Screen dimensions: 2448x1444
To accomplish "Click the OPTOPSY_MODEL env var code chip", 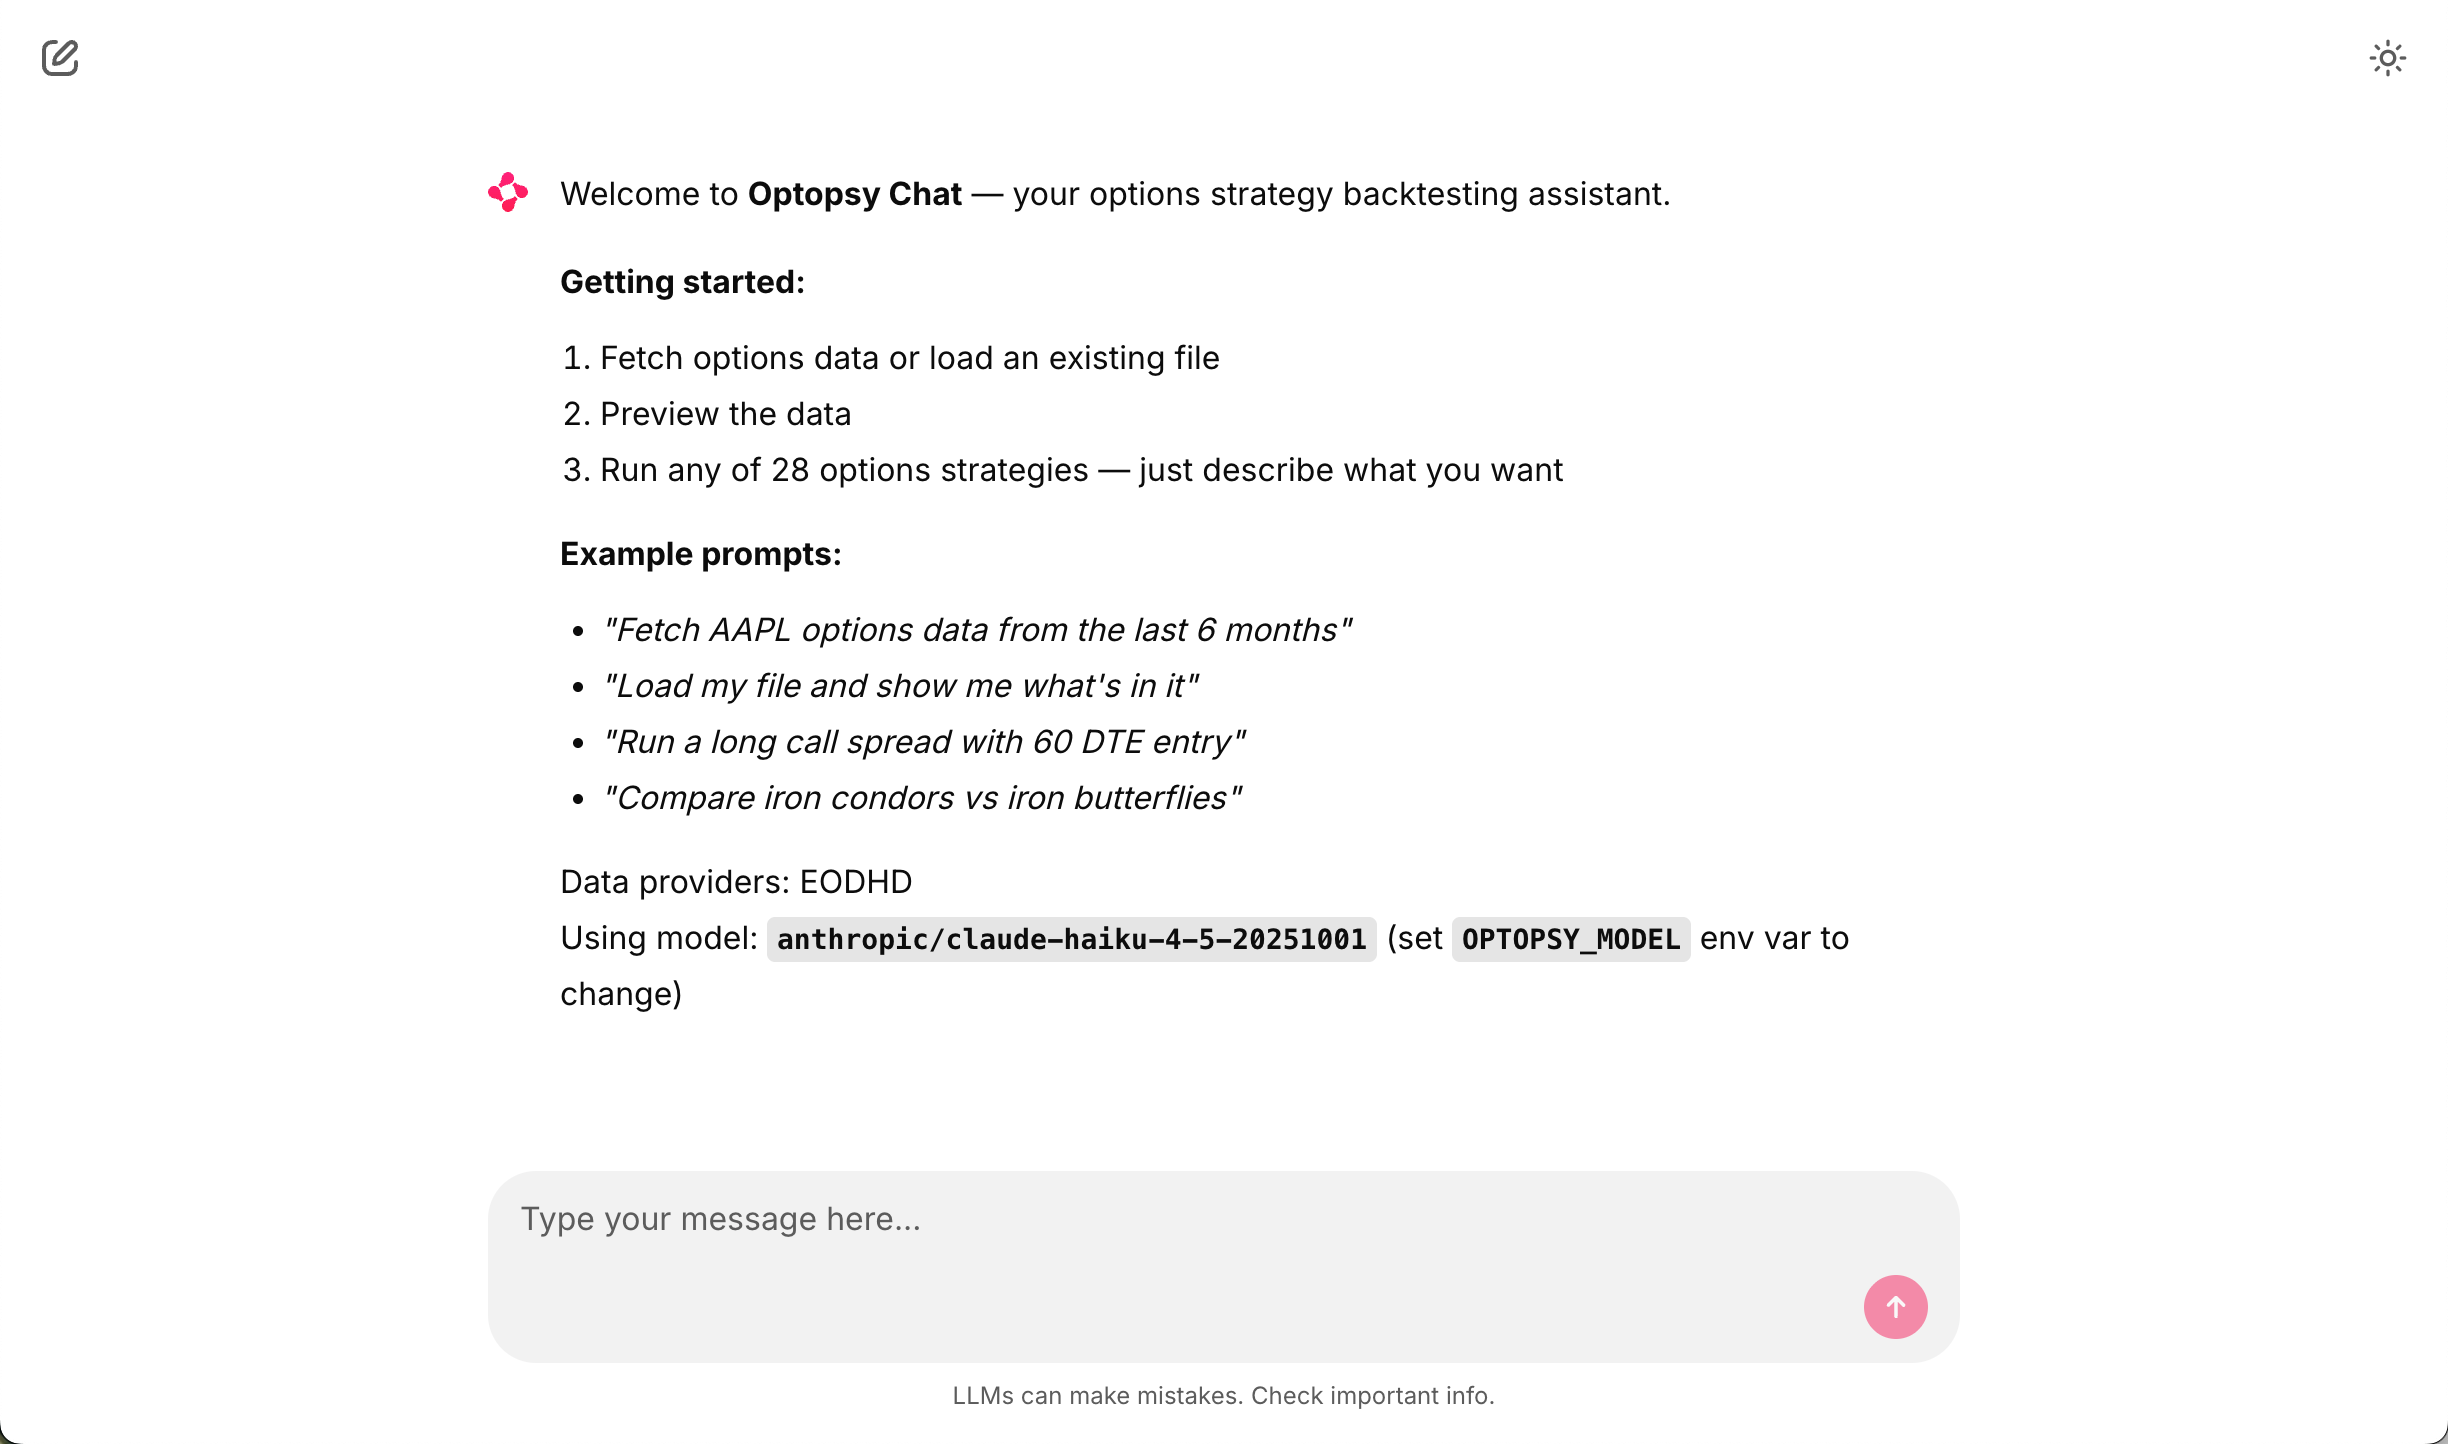I will click(1570, 939).
